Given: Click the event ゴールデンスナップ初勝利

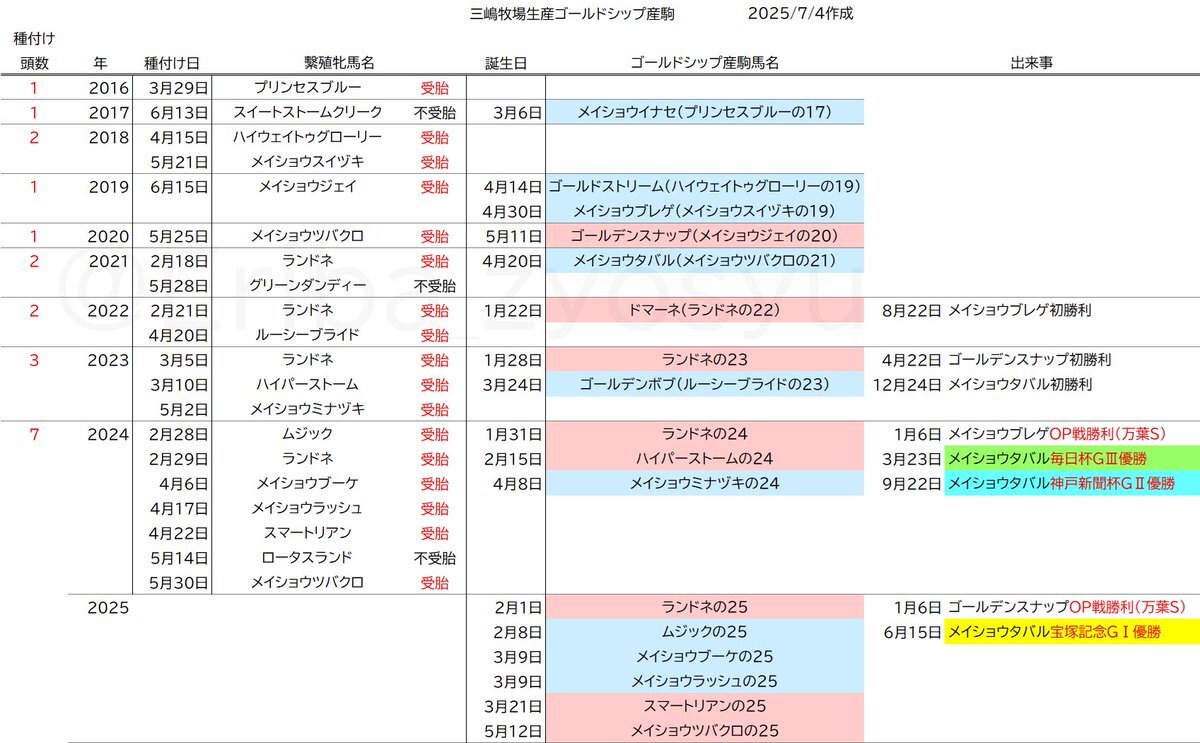Looking at the screenshot, I should tap(1029, 360).
